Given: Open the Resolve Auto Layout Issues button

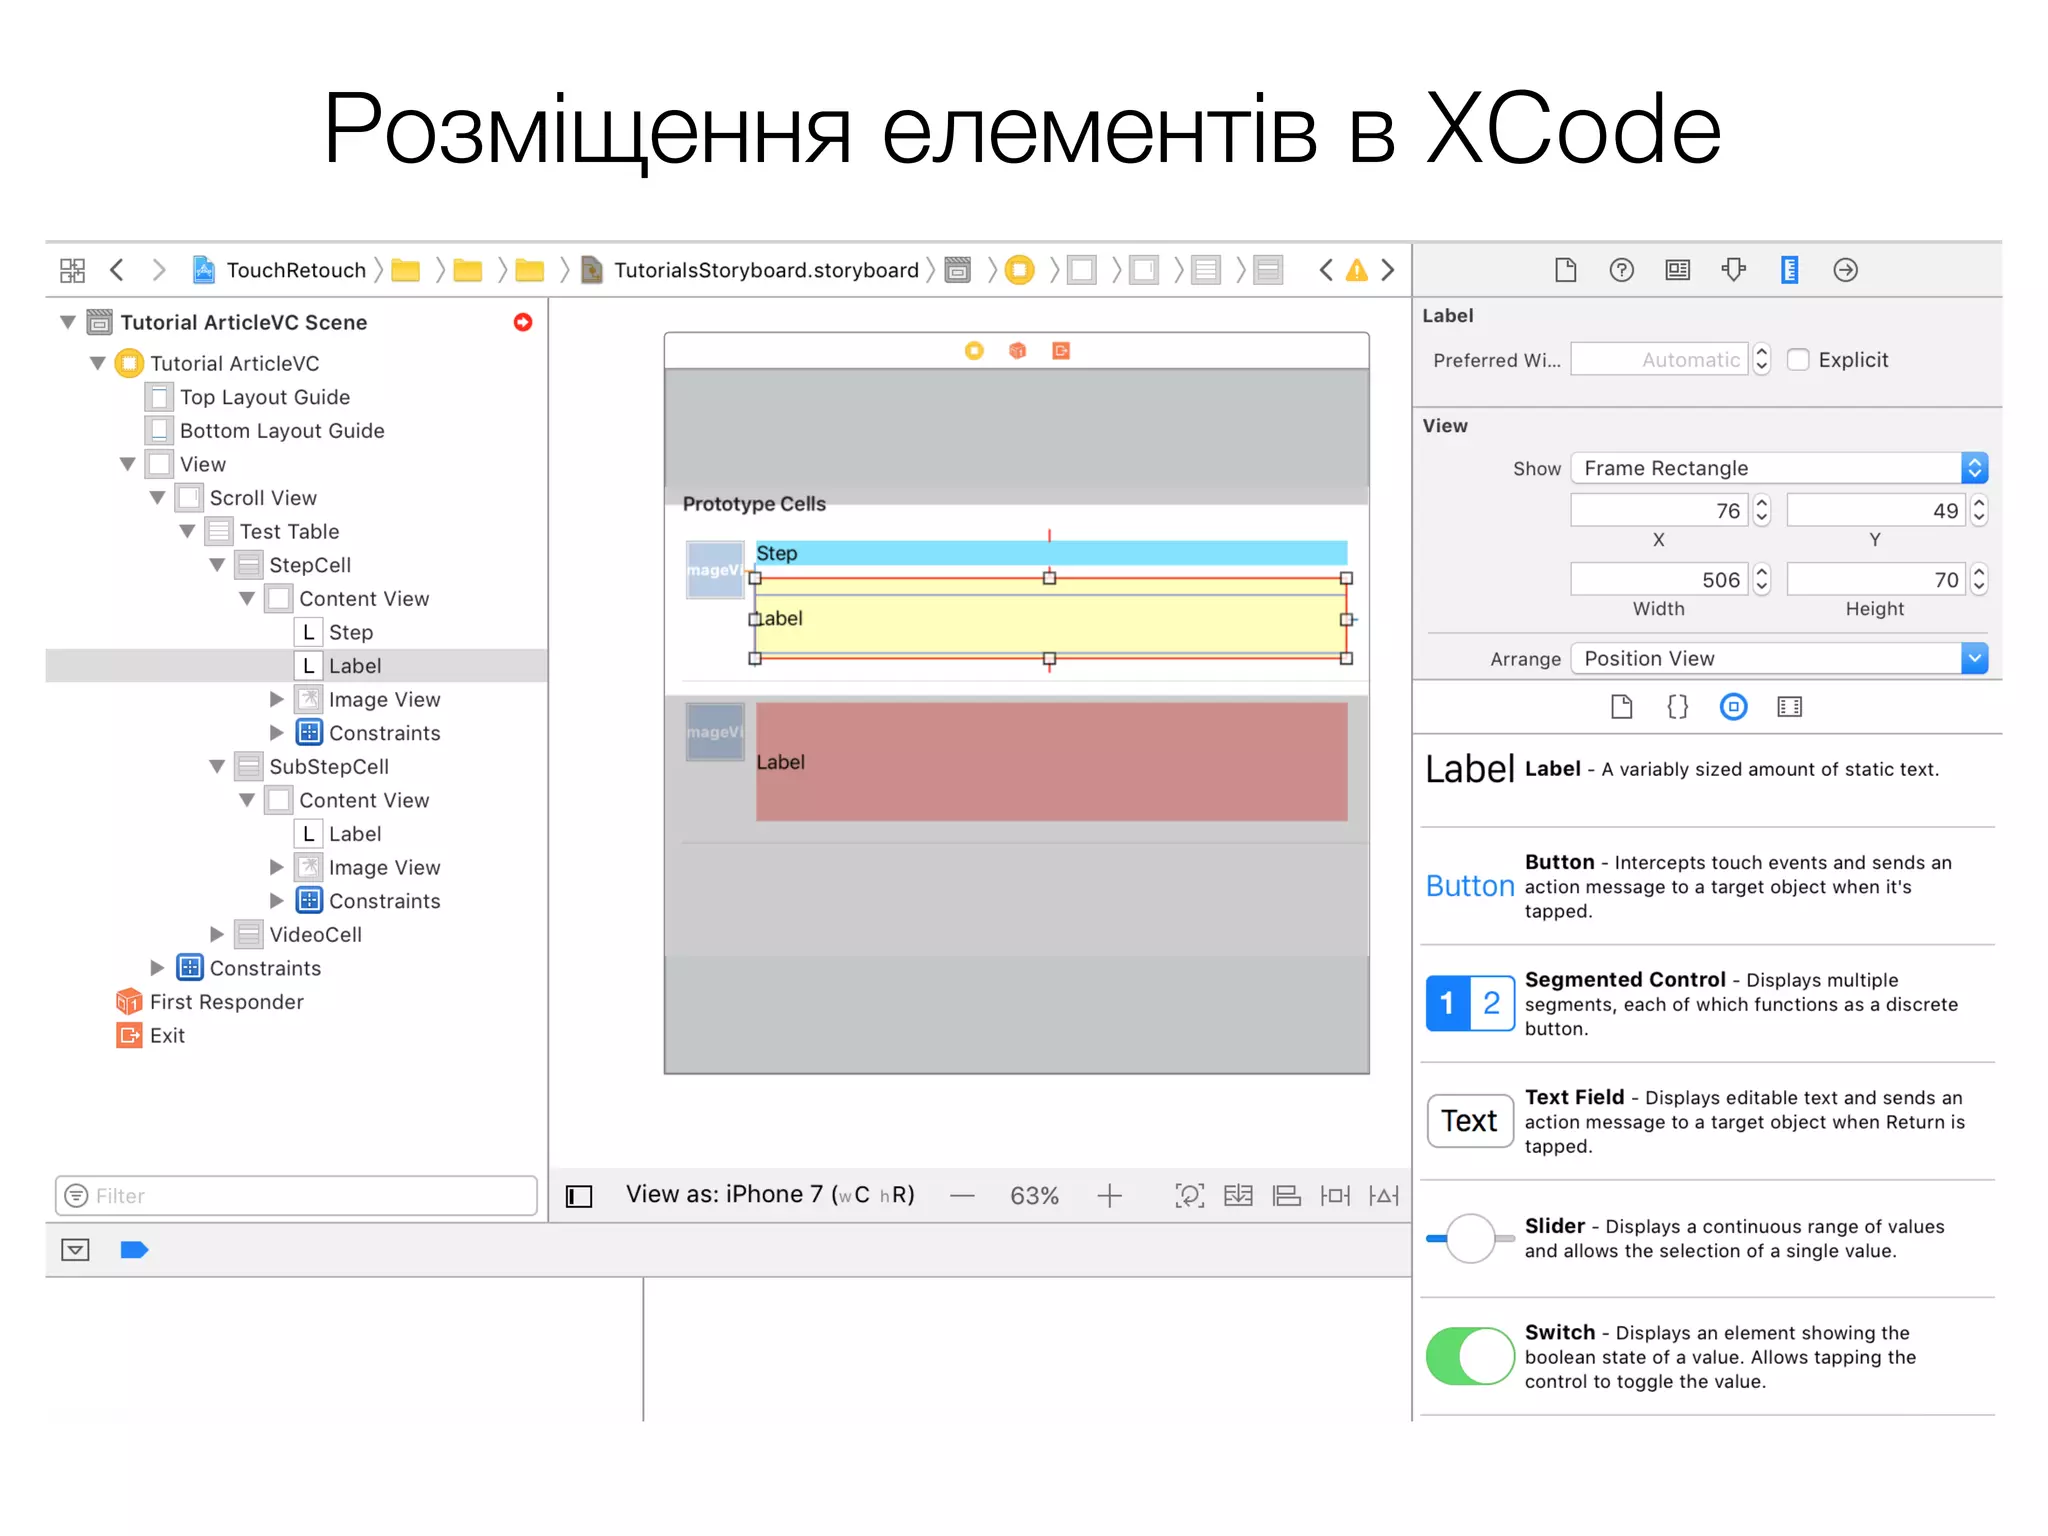Looking at the screenshot, I should click(1384, 1196).
